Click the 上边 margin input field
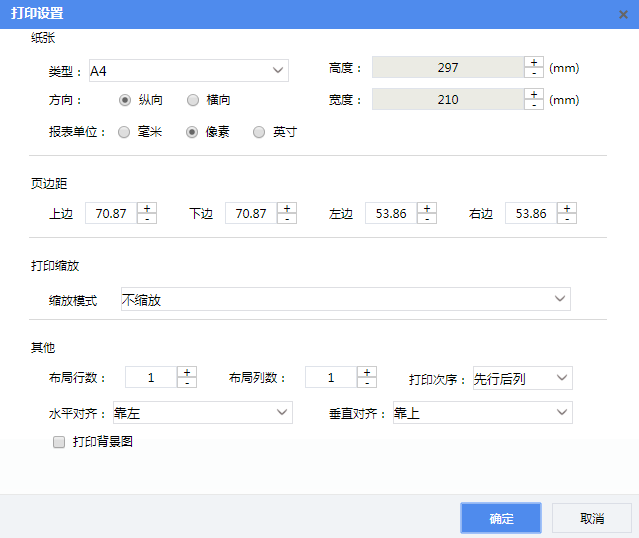The width and height of the screenshot is (639, 538). pyautogui.click(x=110, y=214)
